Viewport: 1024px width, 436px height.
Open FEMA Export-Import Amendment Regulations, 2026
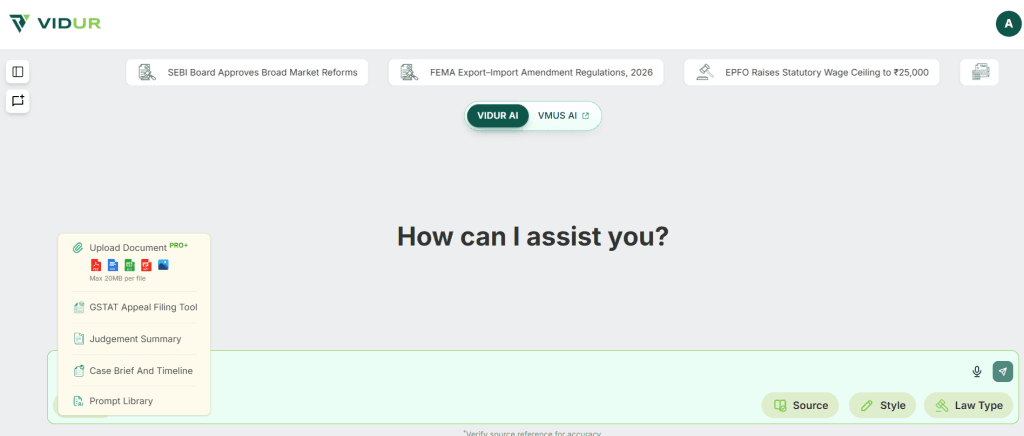(526, 72)
